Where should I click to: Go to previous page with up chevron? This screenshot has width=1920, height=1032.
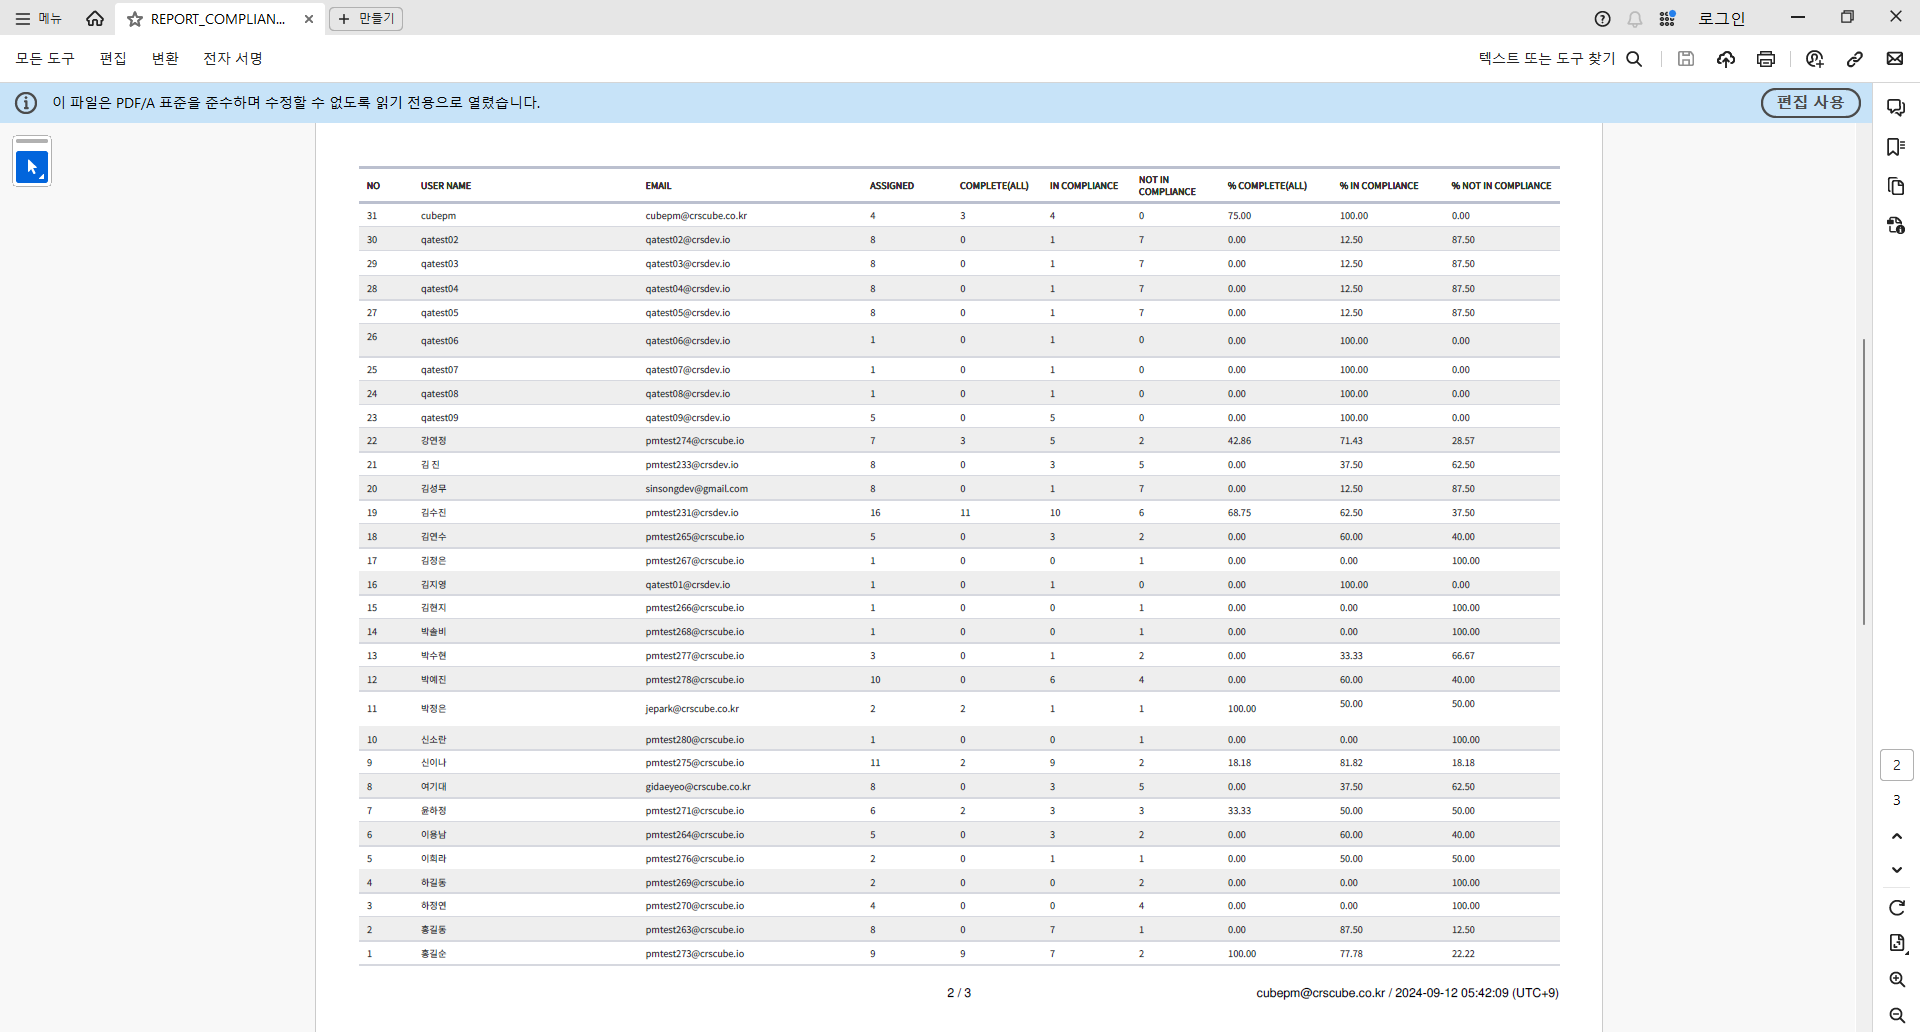1897,836
